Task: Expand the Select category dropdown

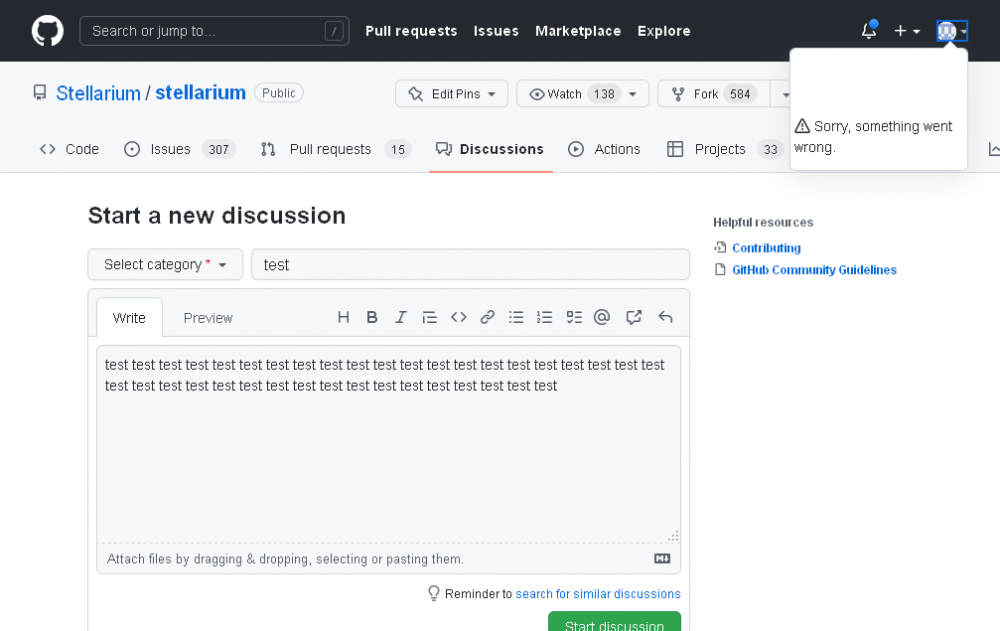Action: [165, 264]
